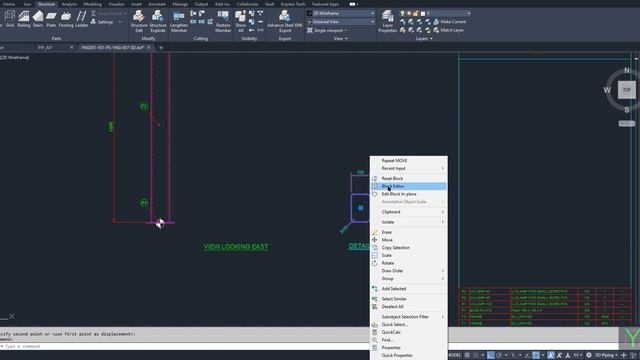Choose Select Similar from context menu
The width and height of the screenshot is (640, 360).
tap(409, 299)
